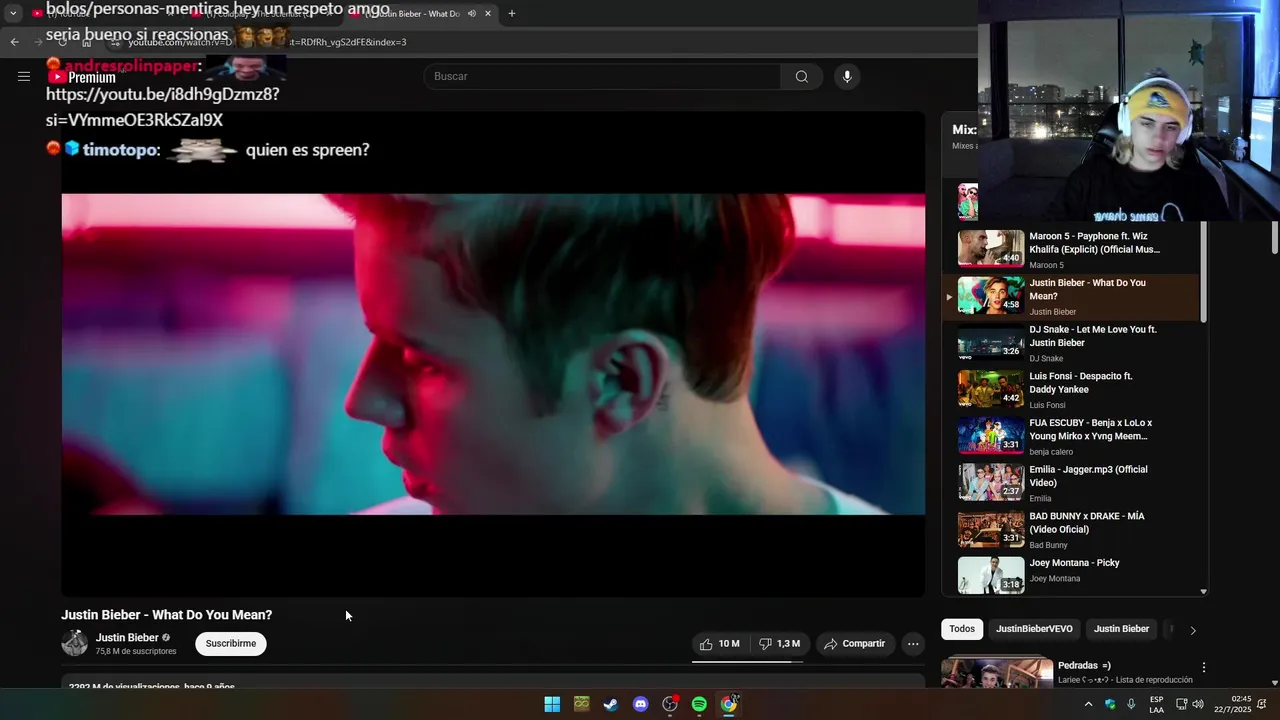The image size is (1280, 720).
Task: Show hidden system tray icons chevron
Action: pos(1088,704)
